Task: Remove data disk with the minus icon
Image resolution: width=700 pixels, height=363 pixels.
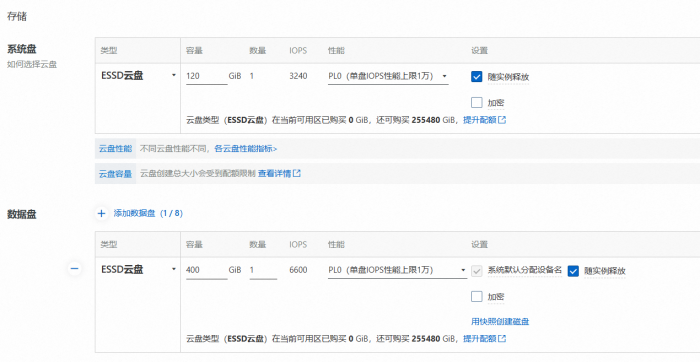Action: point(75,269)
